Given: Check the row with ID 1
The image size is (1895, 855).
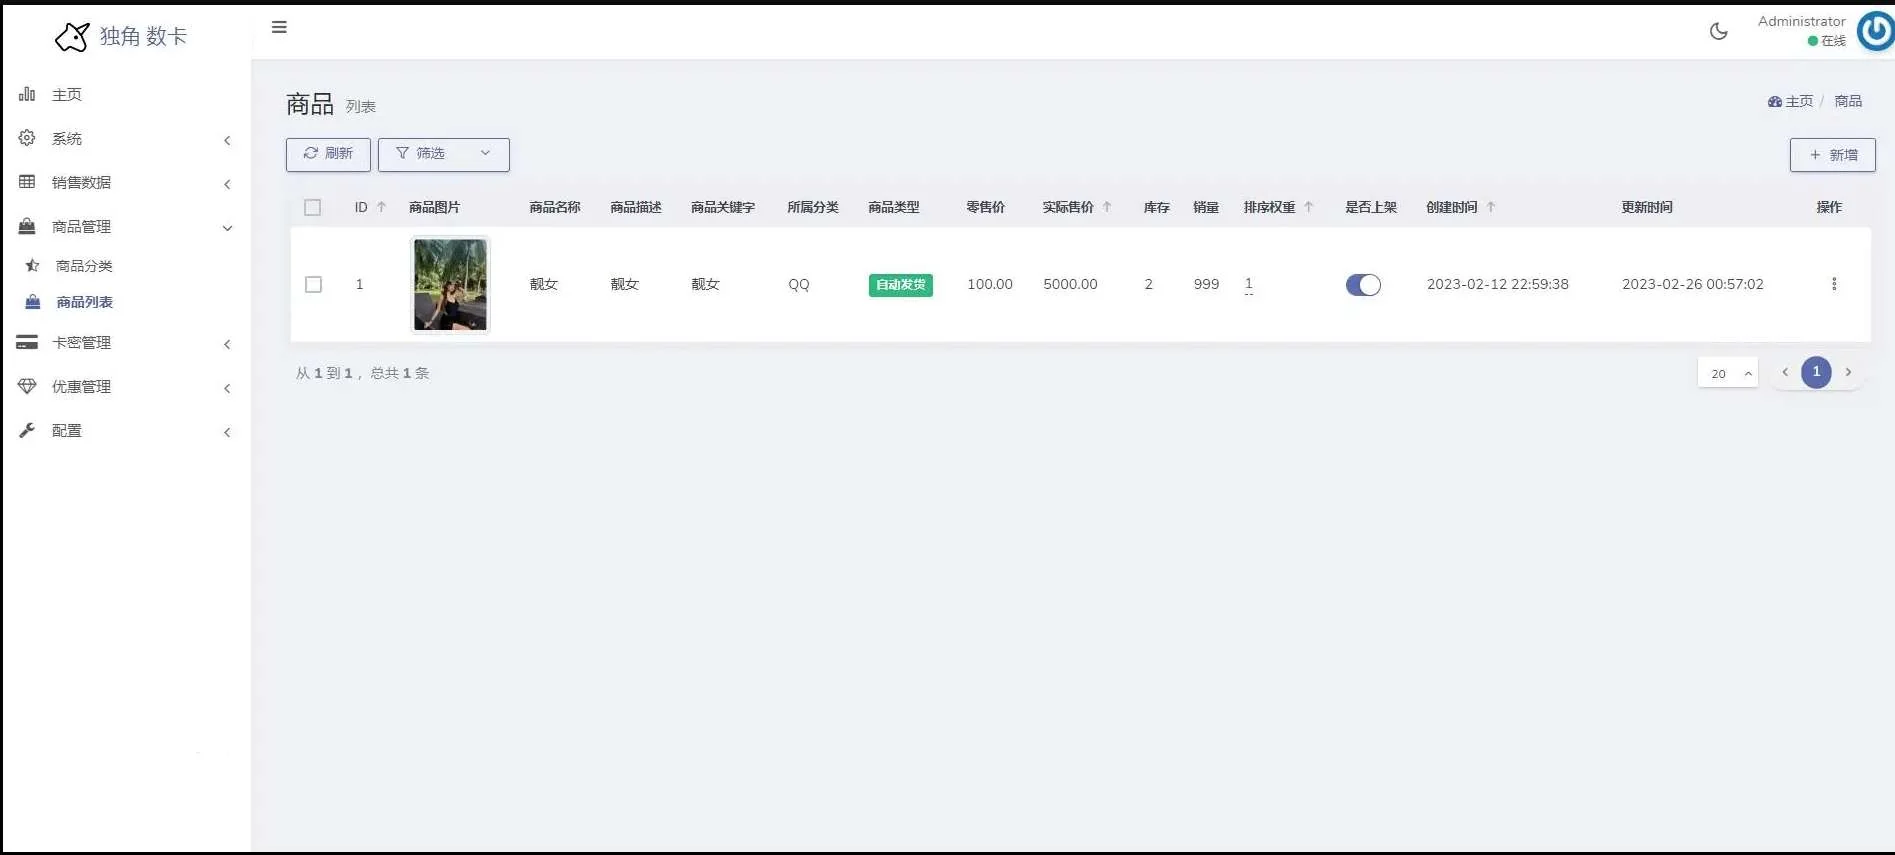Looking at the screenshot, I should pos(313,284).
